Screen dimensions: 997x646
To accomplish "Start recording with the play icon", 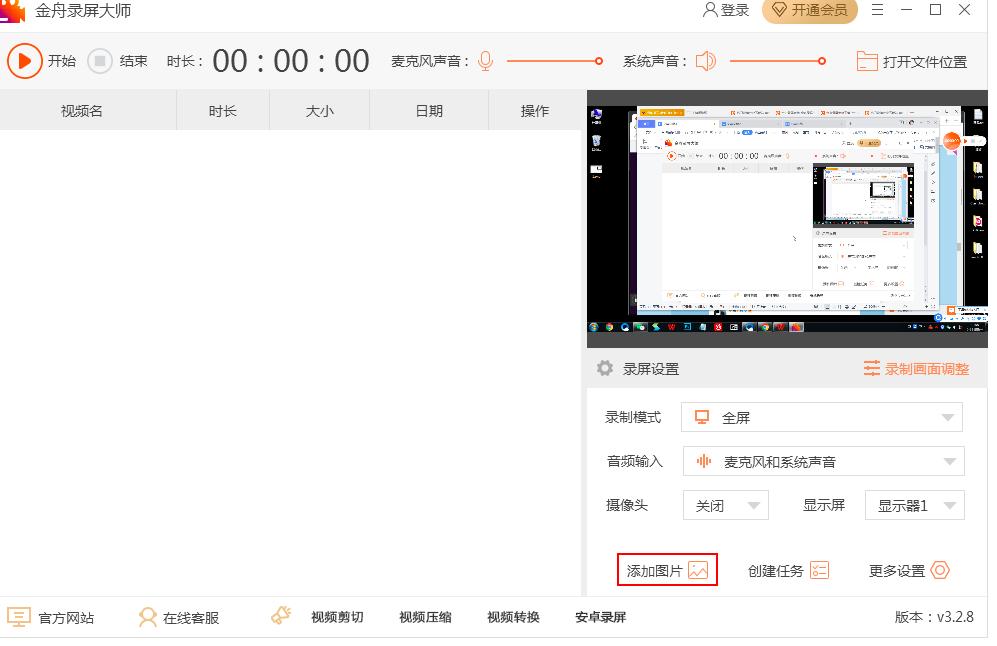I will tap(24, 61).
